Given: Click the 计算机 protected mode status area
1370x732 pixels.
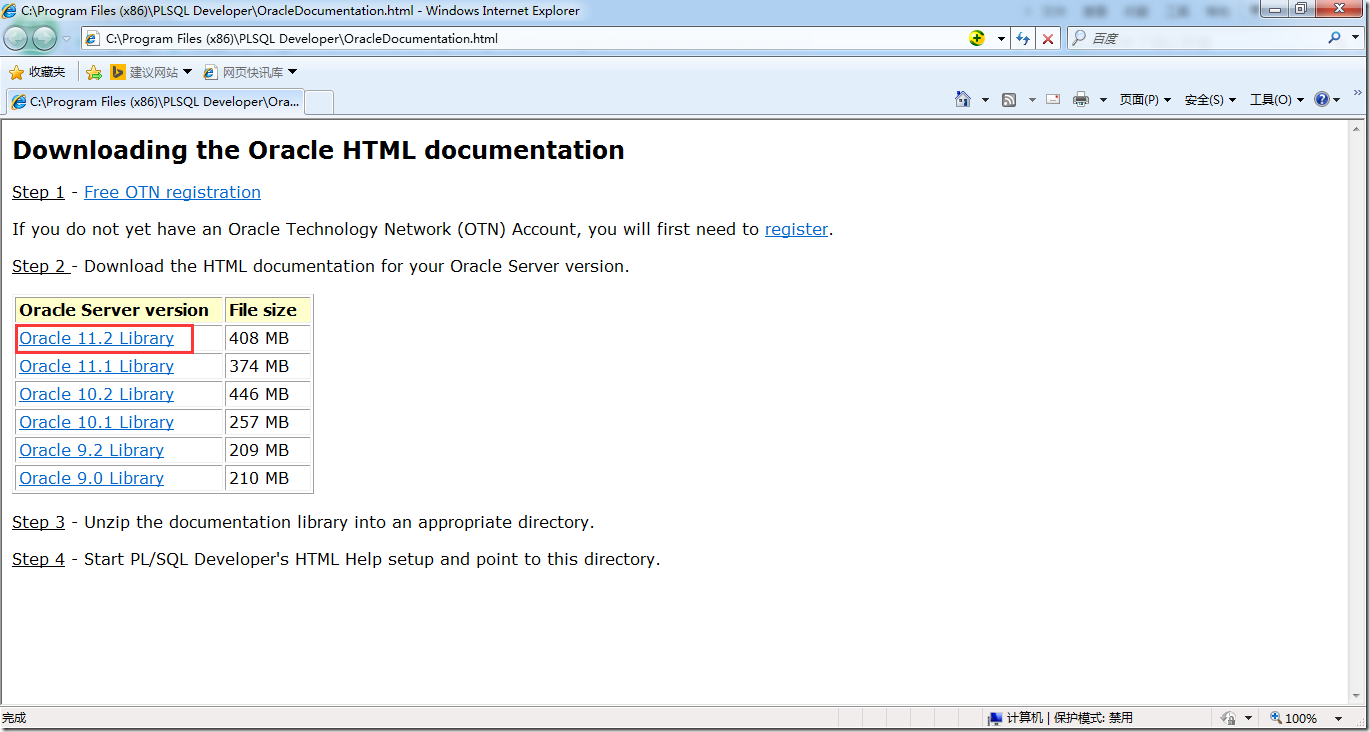Looking at the screenshot, I should click(1060, 718).
